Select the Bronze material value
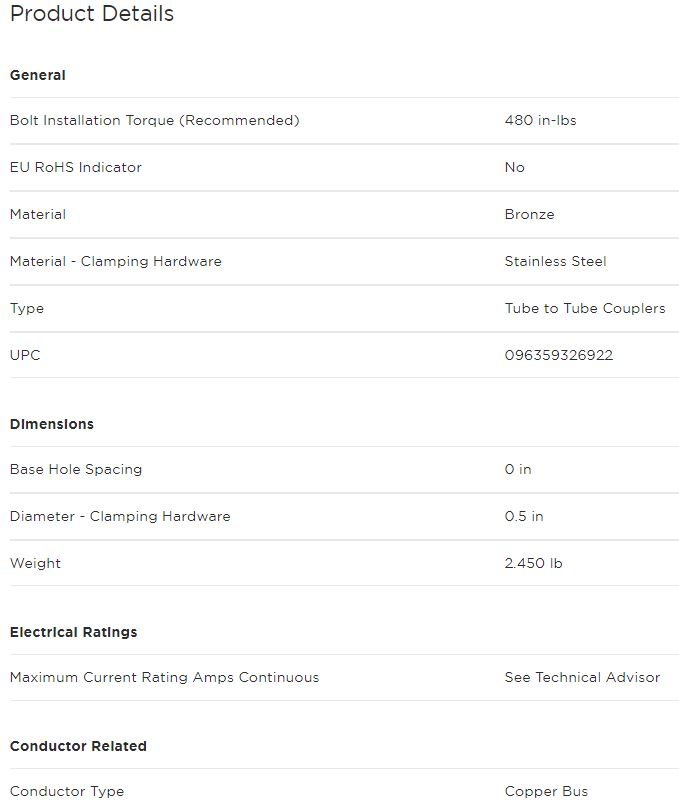The height and width of the screenshot is (810, 679). point(530,214)
